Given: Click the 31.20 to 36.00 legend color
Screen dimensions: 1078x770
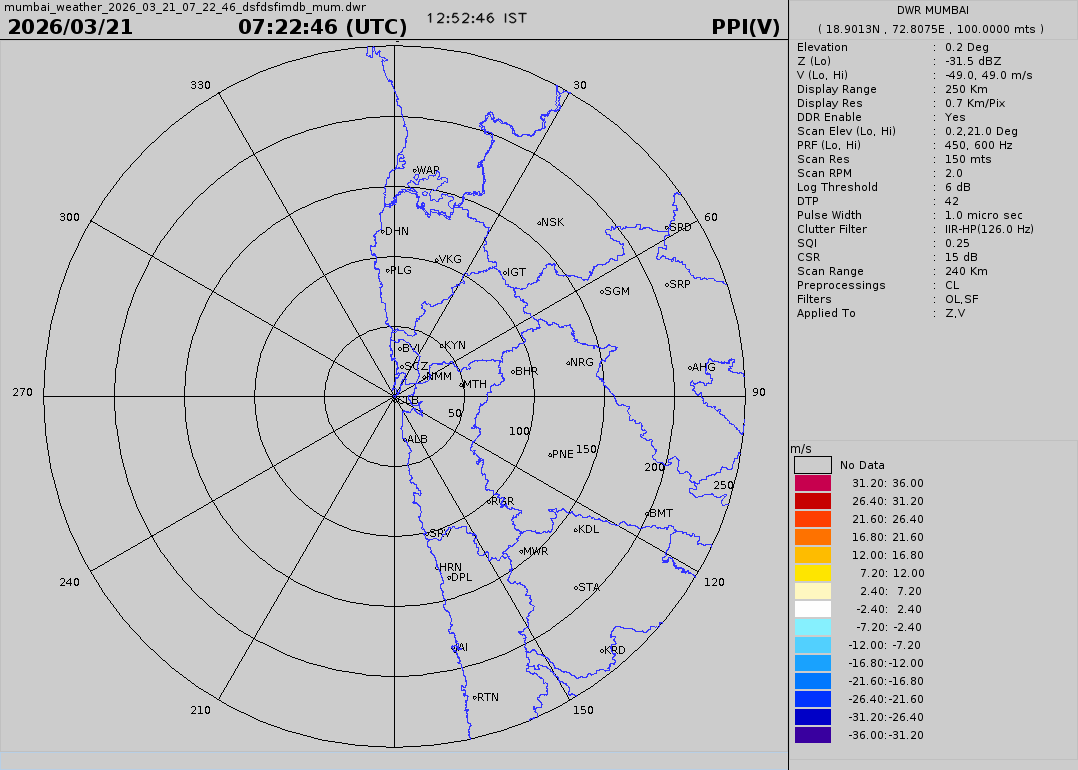Looking at the screenshot, I should pyautogui.click(x=812, y=483).
